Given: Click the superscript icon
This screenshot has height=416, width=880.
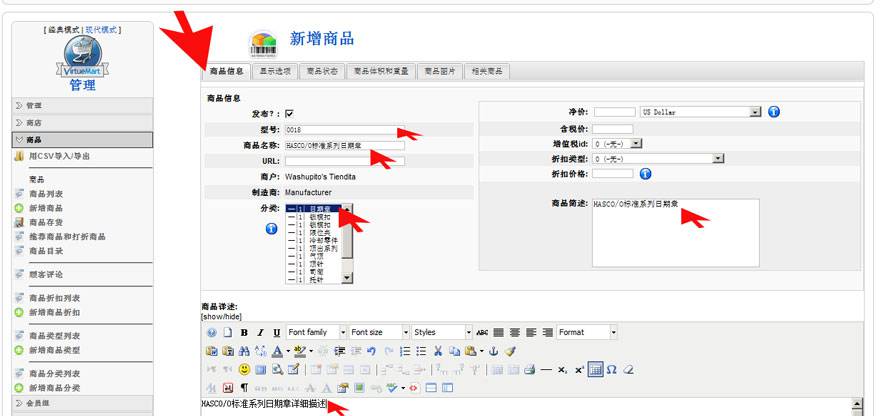Looking at the screenshot, I should tap(579, 369).
